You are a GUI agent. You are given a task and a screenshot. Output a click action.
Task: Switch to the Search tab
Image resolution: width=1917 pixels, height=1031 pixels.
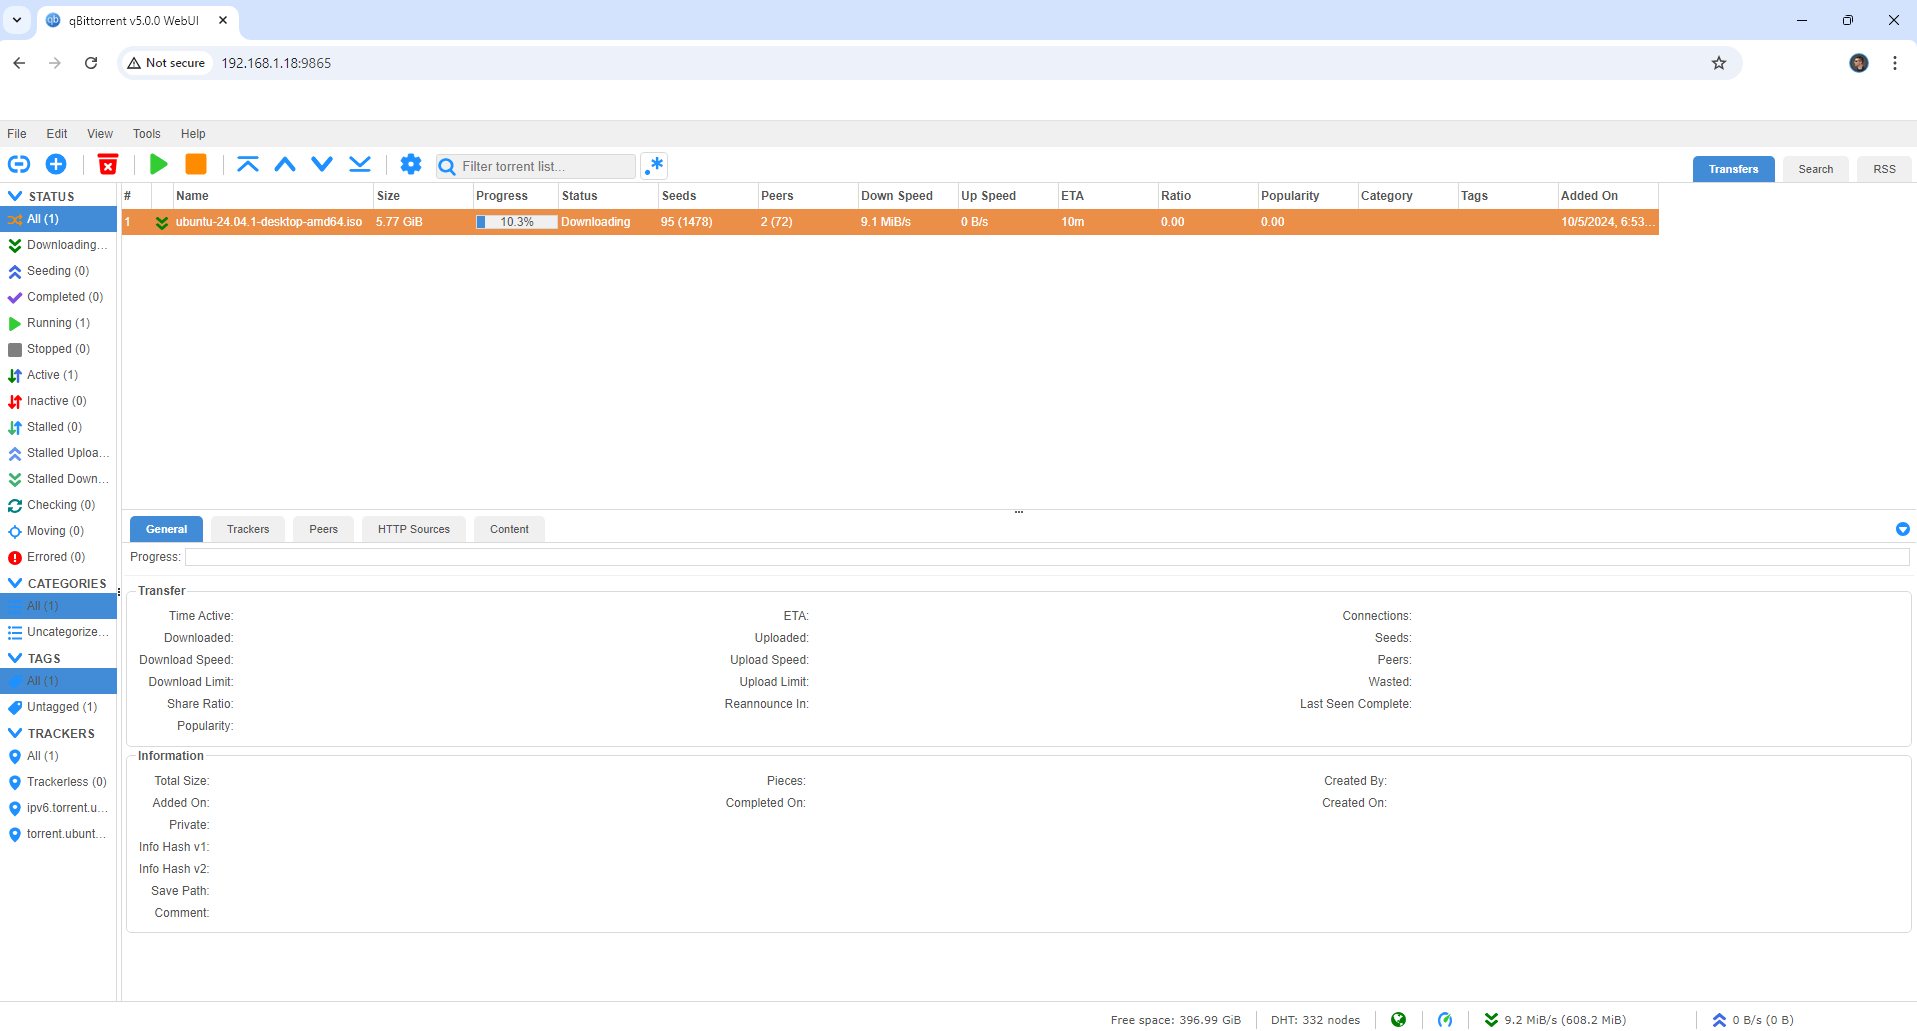tap(1815, 169)
